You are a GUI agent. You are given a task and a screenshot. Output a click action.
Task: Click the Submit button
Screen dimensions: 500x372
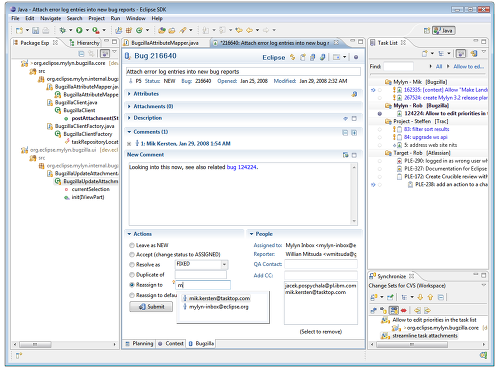(x=151, y=307)
